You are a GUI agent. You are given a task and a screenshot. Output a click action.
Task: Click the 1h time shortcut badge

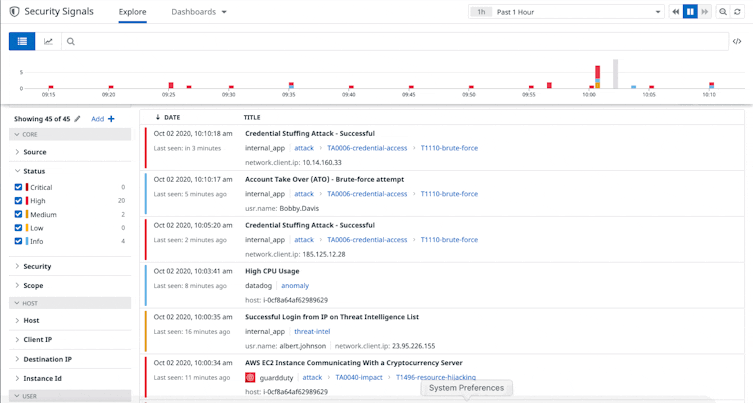pos(481,12)
